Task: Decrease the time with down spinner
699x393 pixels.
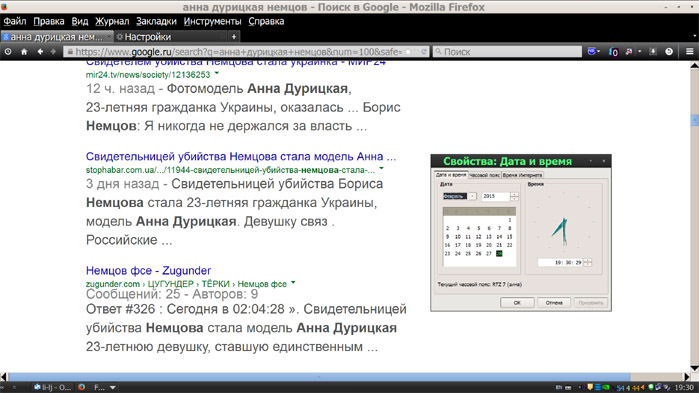Action: [588, 265]
